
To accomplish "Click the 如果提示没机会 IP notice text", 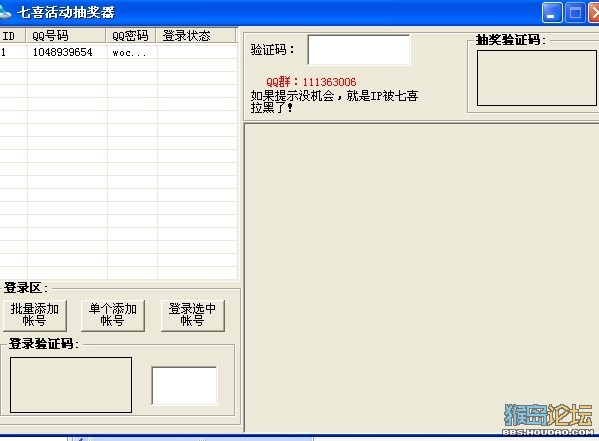I will point(334,102).
